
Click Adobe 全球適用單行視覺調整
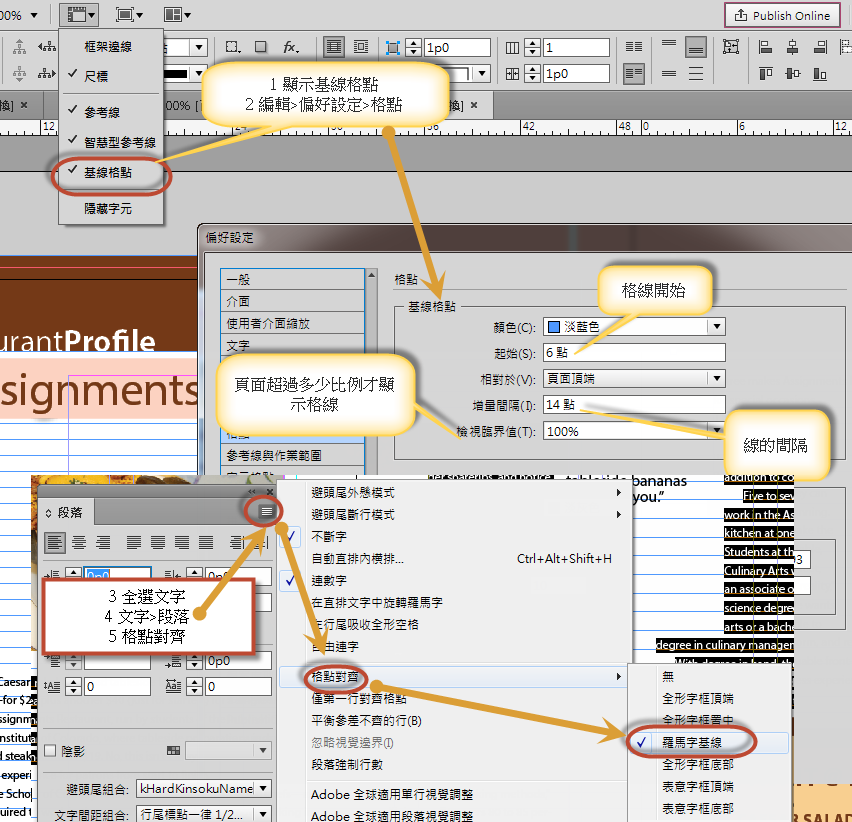point(455,795)
